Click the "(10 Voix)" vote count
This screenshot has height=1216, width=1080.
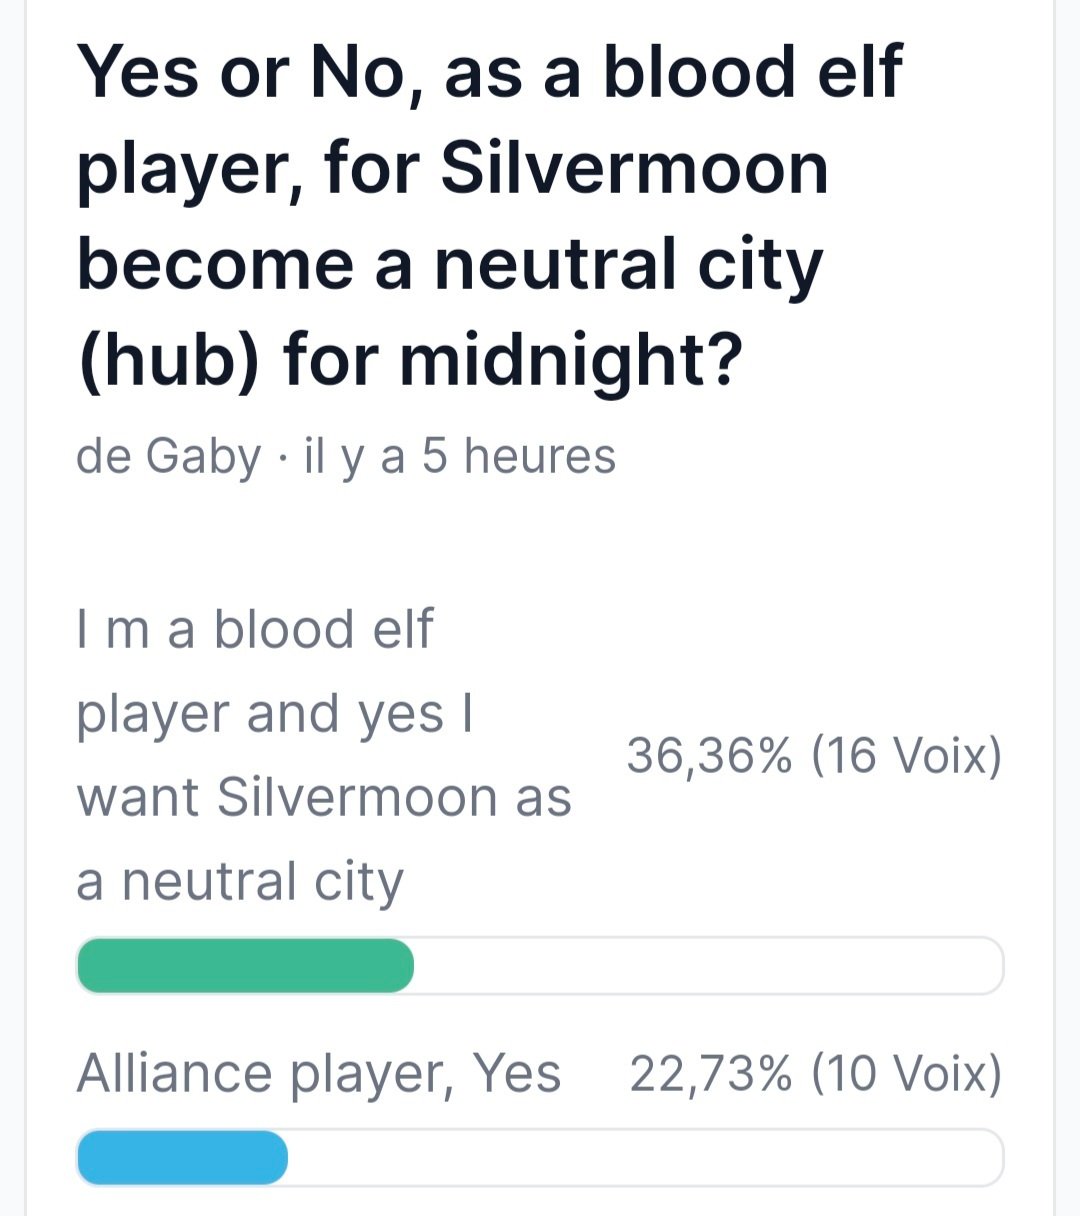906,1074
